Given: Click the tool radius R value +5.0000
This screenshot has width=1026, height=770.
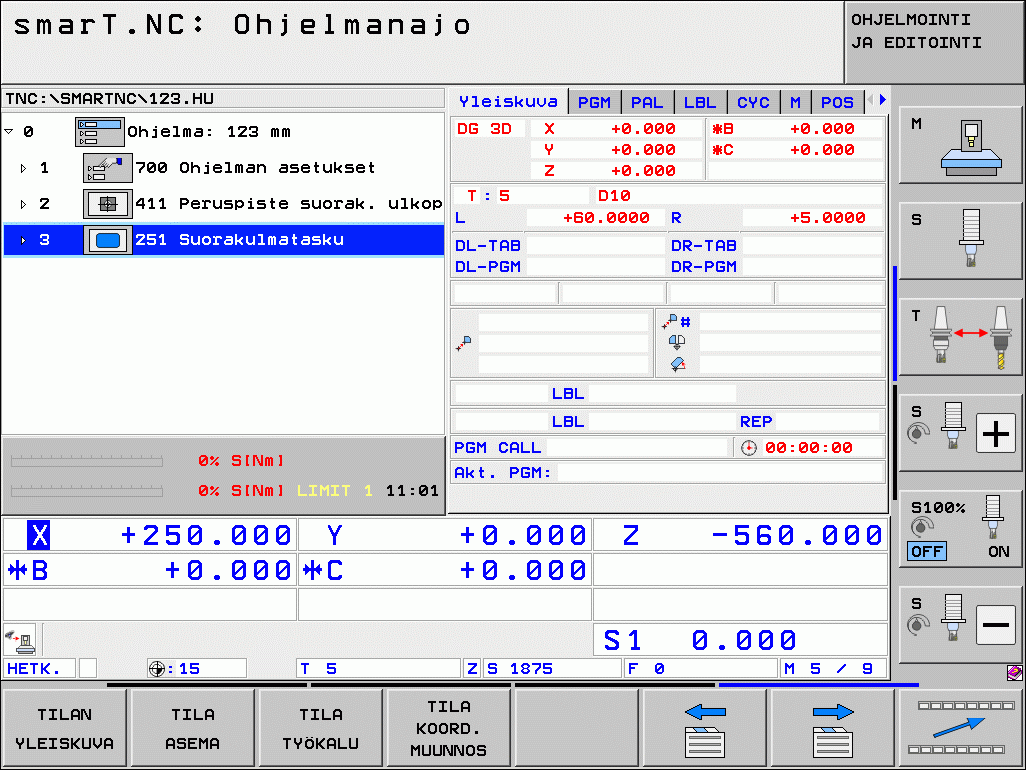Looking at the screenshot, I should click(x=827, y=218).
